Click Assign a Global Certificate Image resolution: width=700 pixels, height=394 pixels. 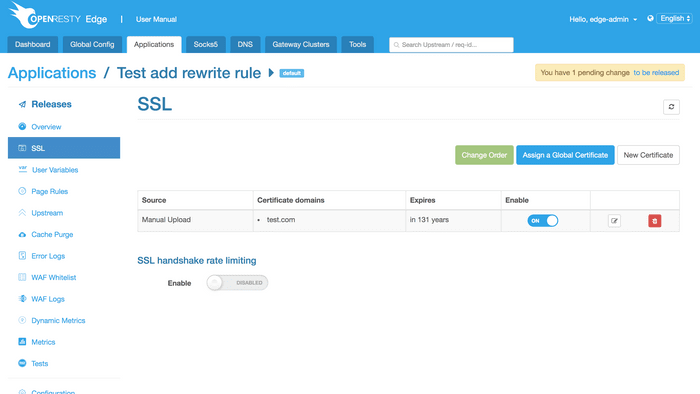pyautogui.click(x=565, y=155)
